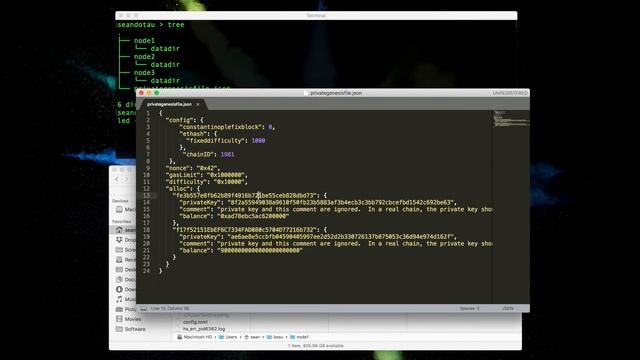Click the "nonce" line with value 0x42

pyautogui.click(x=193, y=168)
